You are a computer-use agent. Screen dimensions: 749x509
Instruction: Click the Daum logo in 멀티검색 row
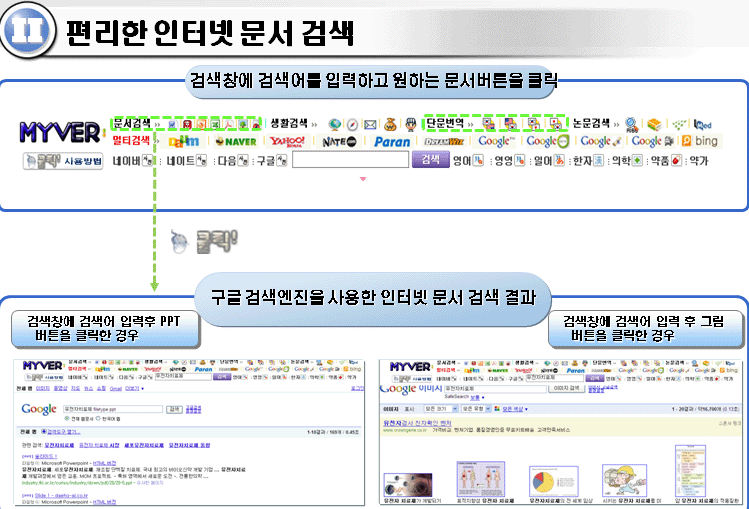(183, 141)
